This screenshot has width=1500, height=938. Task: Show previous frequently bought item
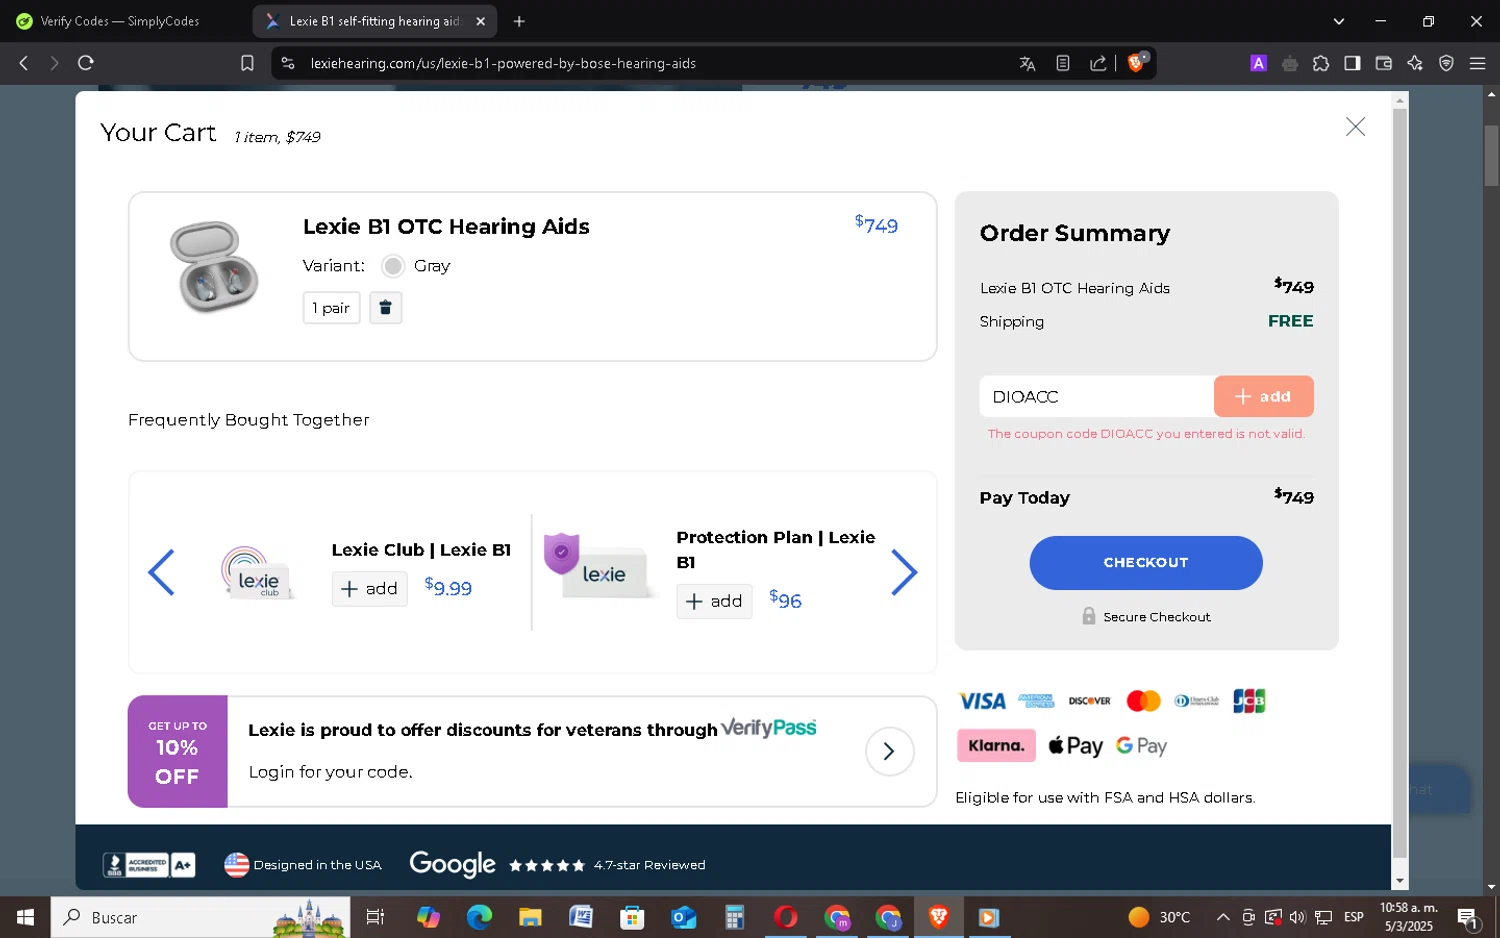161,573
